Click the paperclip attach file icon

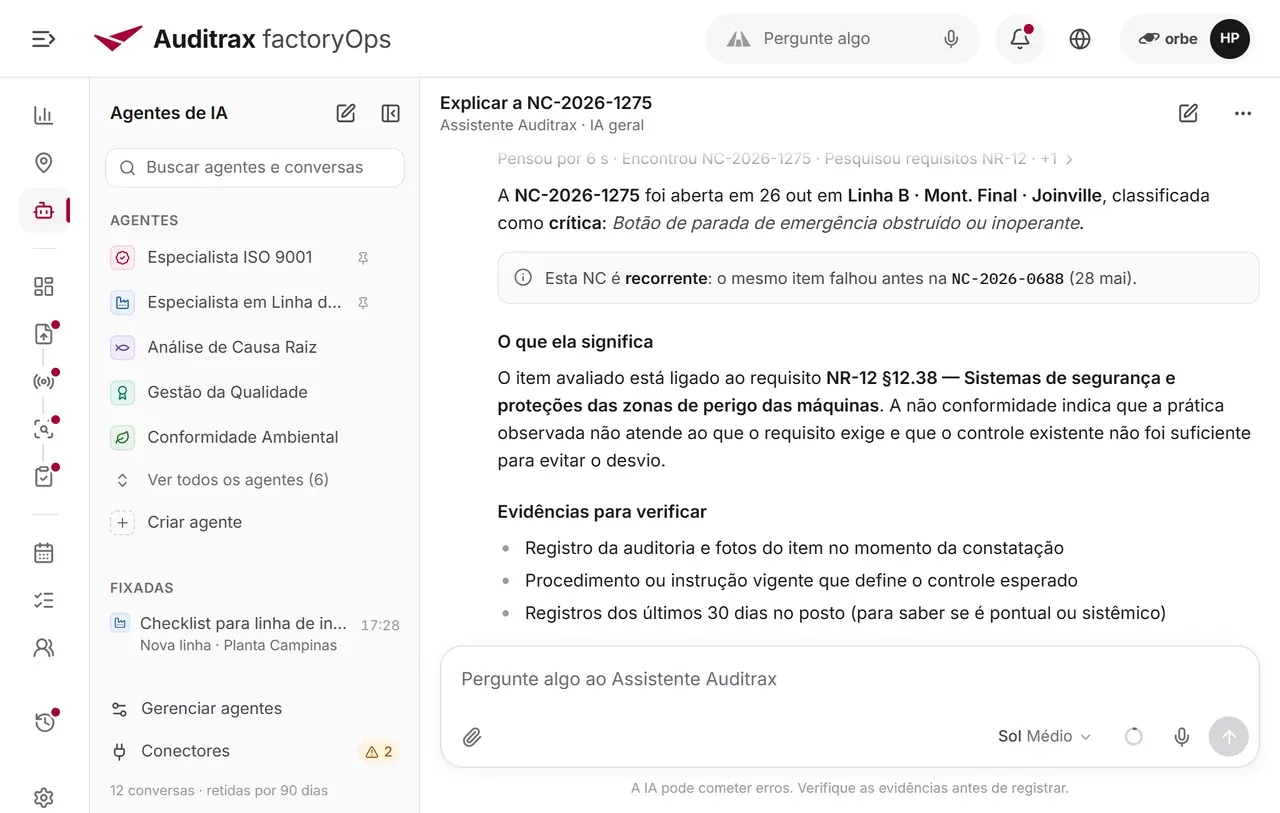click(x=472, y=737)
